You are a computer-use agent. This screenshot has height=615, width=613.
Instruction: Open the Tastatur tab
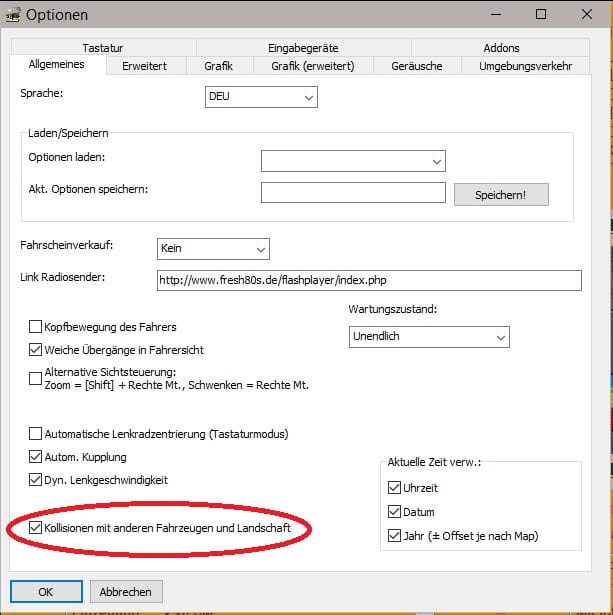[103, 48]
